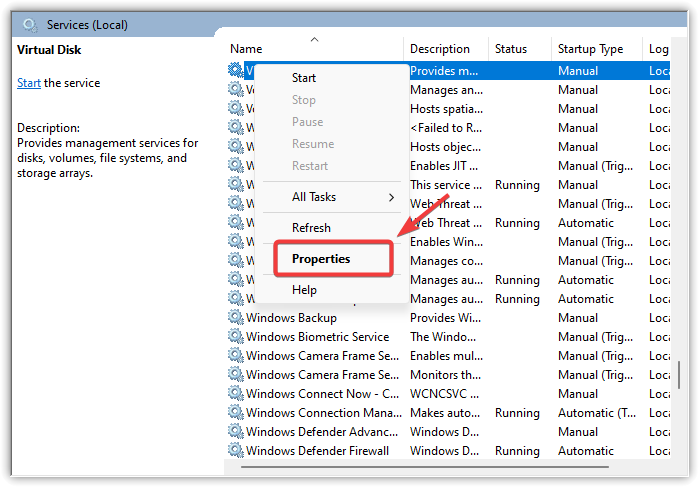This screenshot has height=487, width=699.
Task: Click the Windows Defender Advanced service icon
Action: [x=236, y=432]
